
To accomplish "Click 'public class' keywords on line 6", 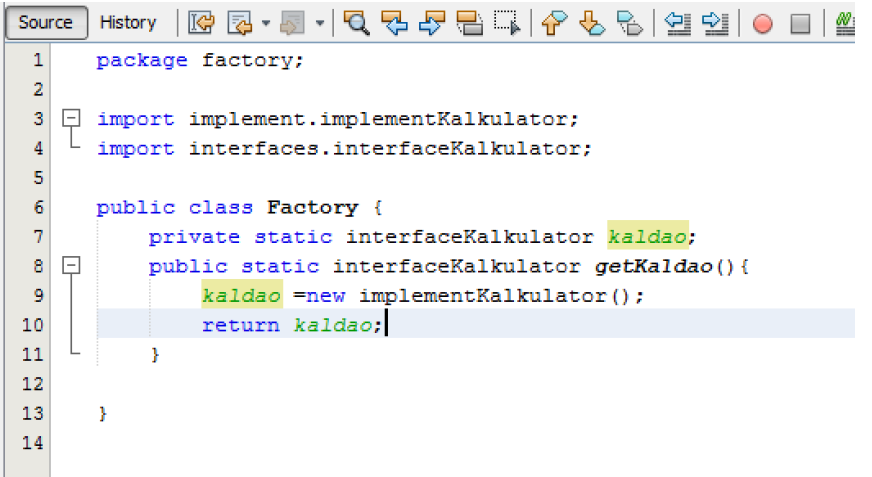I will click(x=175, y=207).
